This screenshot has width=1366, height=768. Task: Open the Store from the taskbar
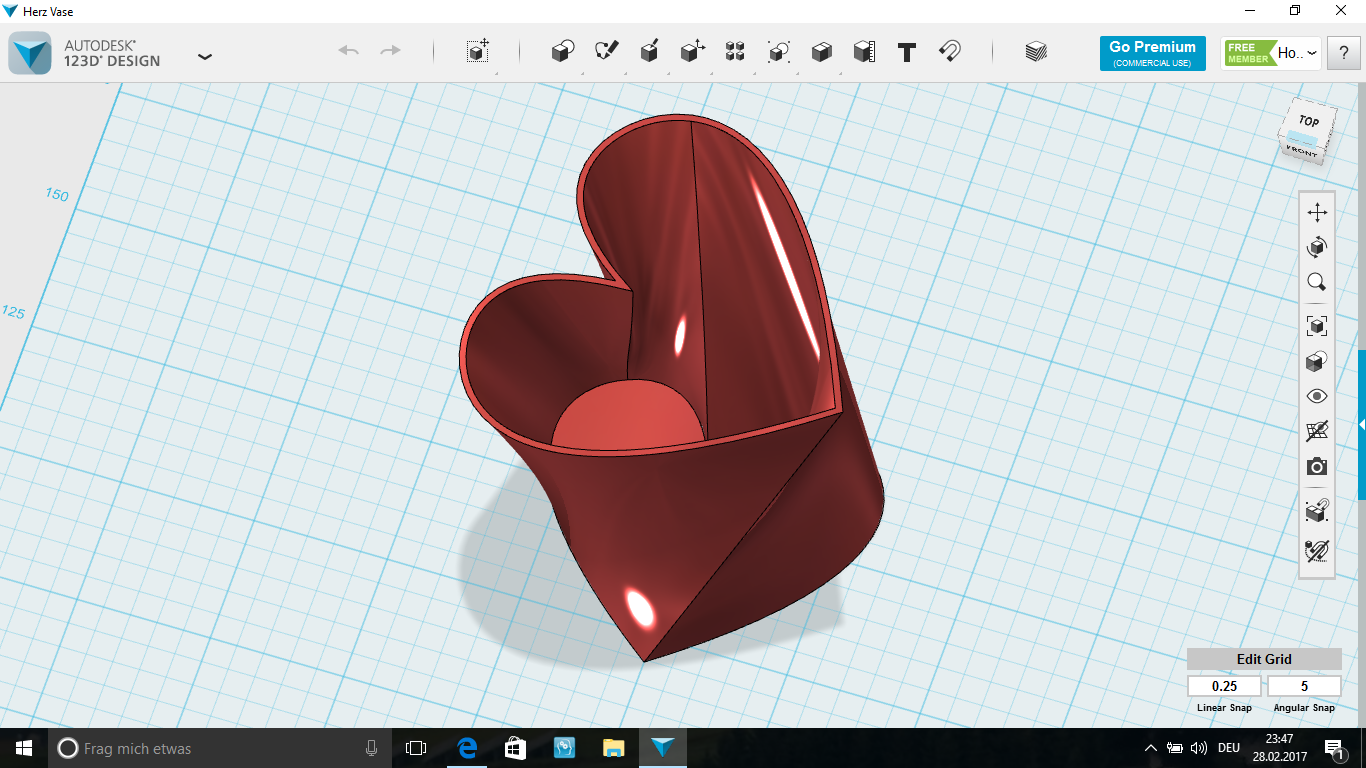point(515,748)
